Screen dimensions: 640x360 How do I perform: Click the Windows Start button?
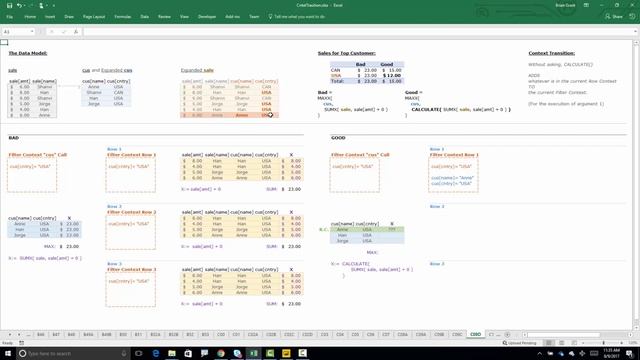pyautogui.click(x=8, y=353)
